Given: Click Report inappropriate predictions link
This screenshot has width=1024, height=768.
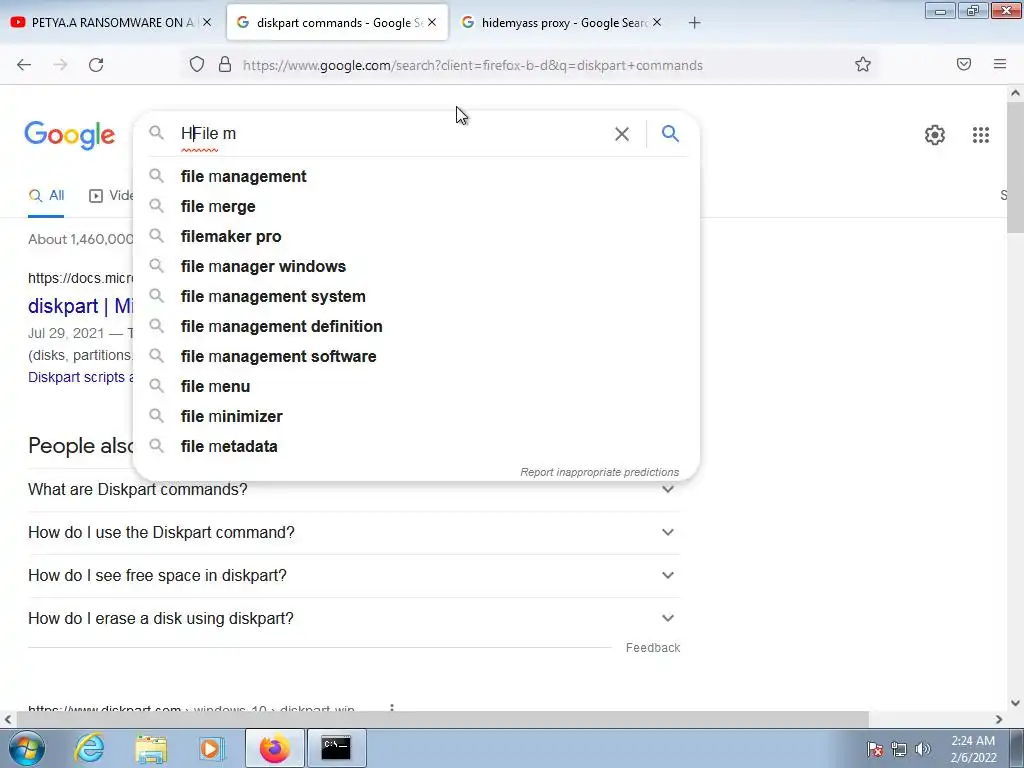Looking at the screenshot, I should coord(600,472).
